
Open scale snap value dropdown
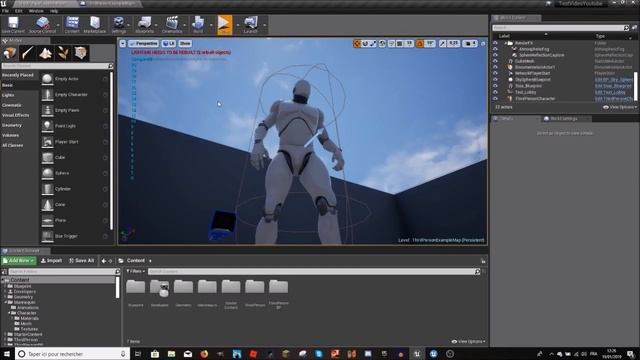tap(453, 43)
